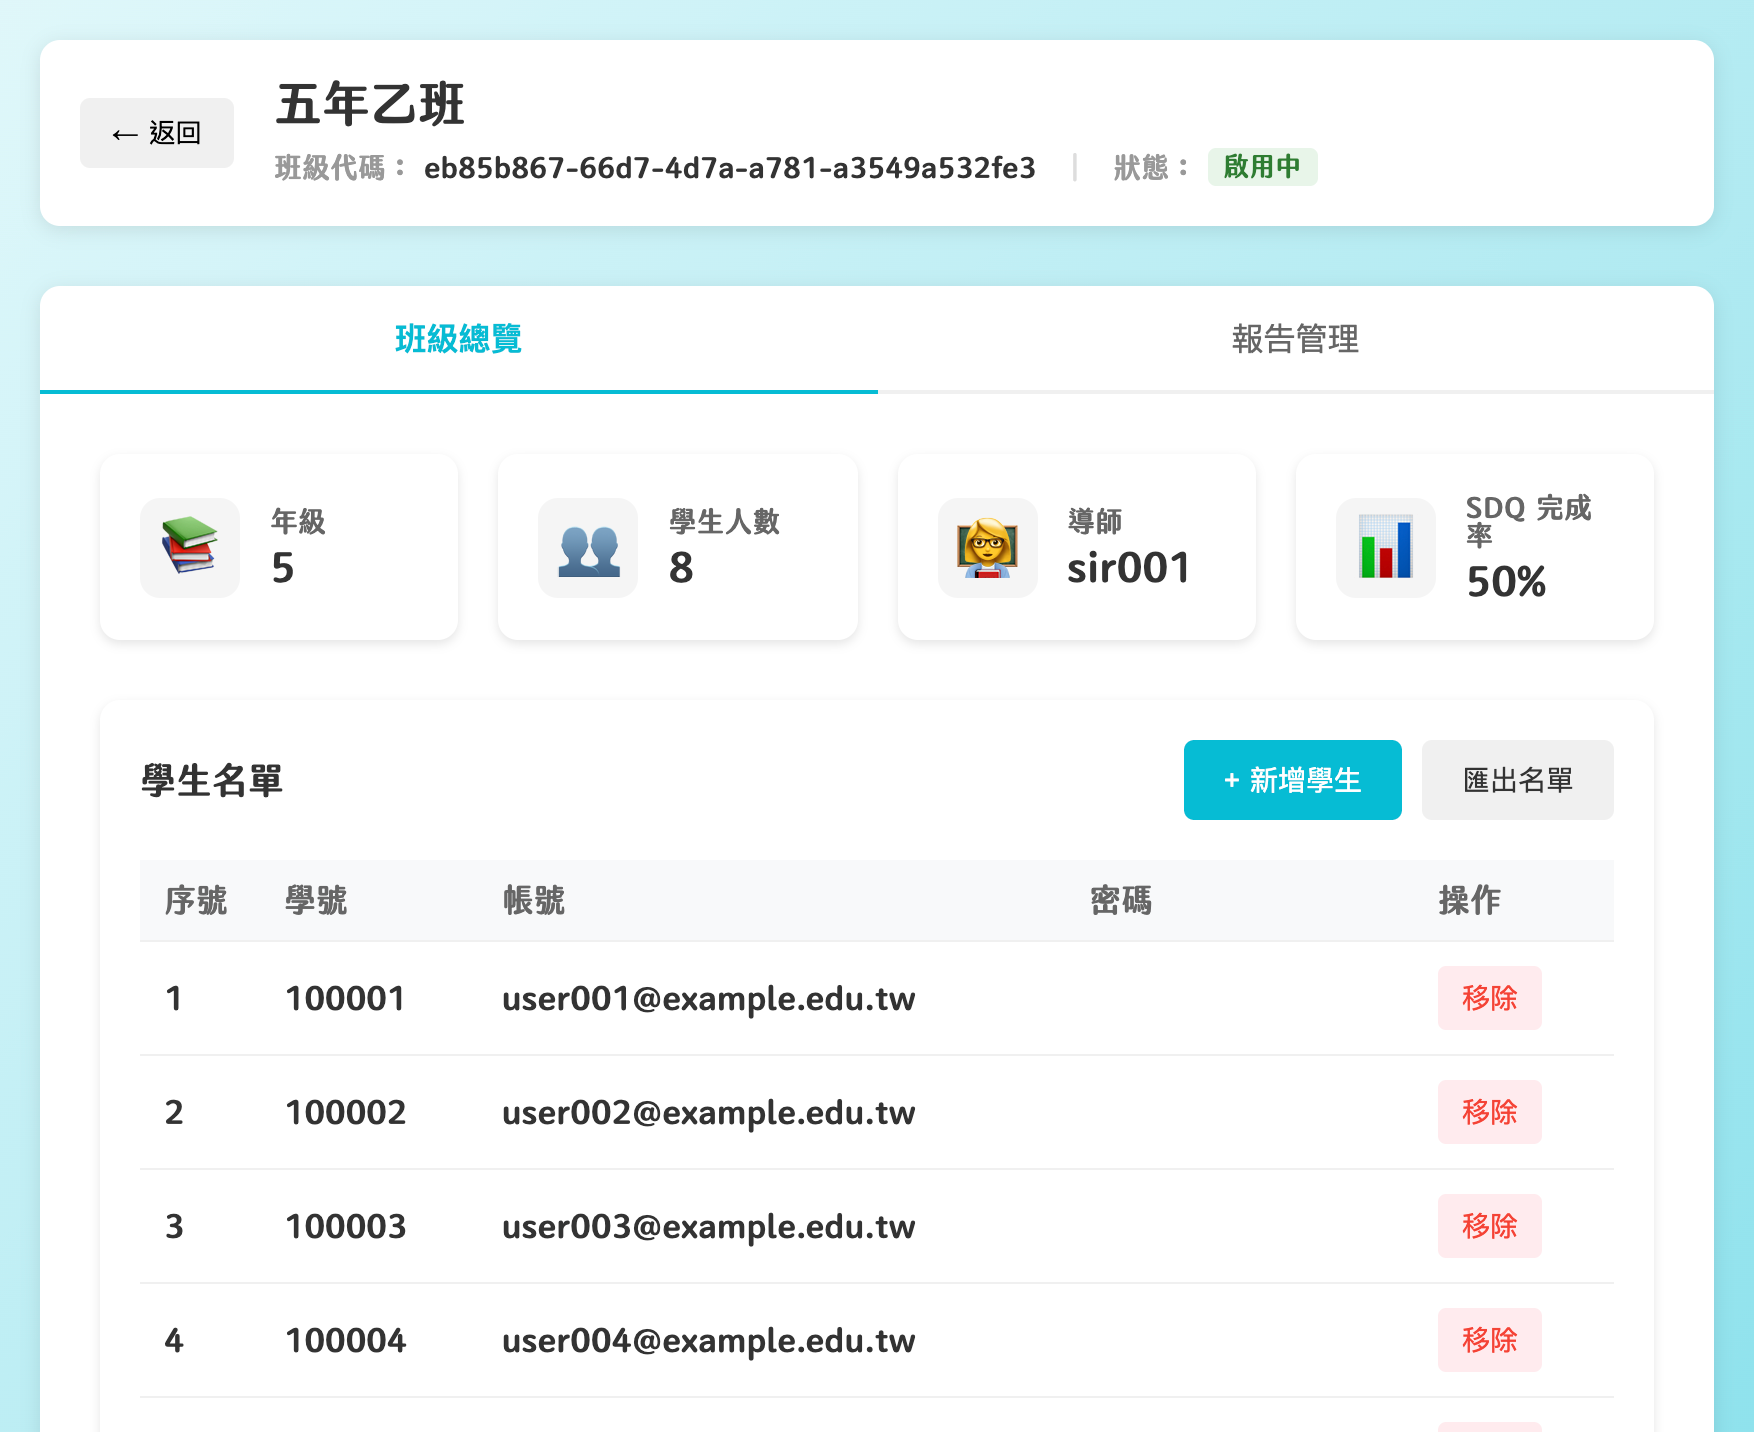1754x1432 pixels.
Task: Click the back arrow icon in 返回
Action: 122,132
